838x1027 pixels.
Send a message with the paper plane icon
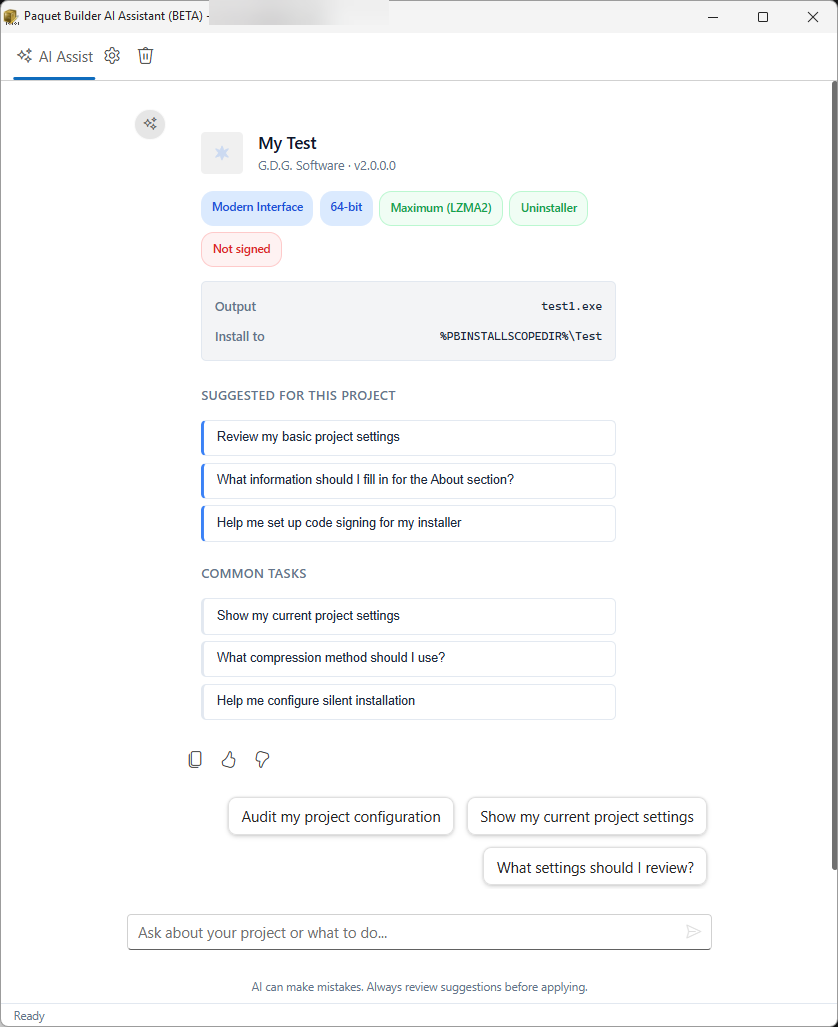(694, 931)
